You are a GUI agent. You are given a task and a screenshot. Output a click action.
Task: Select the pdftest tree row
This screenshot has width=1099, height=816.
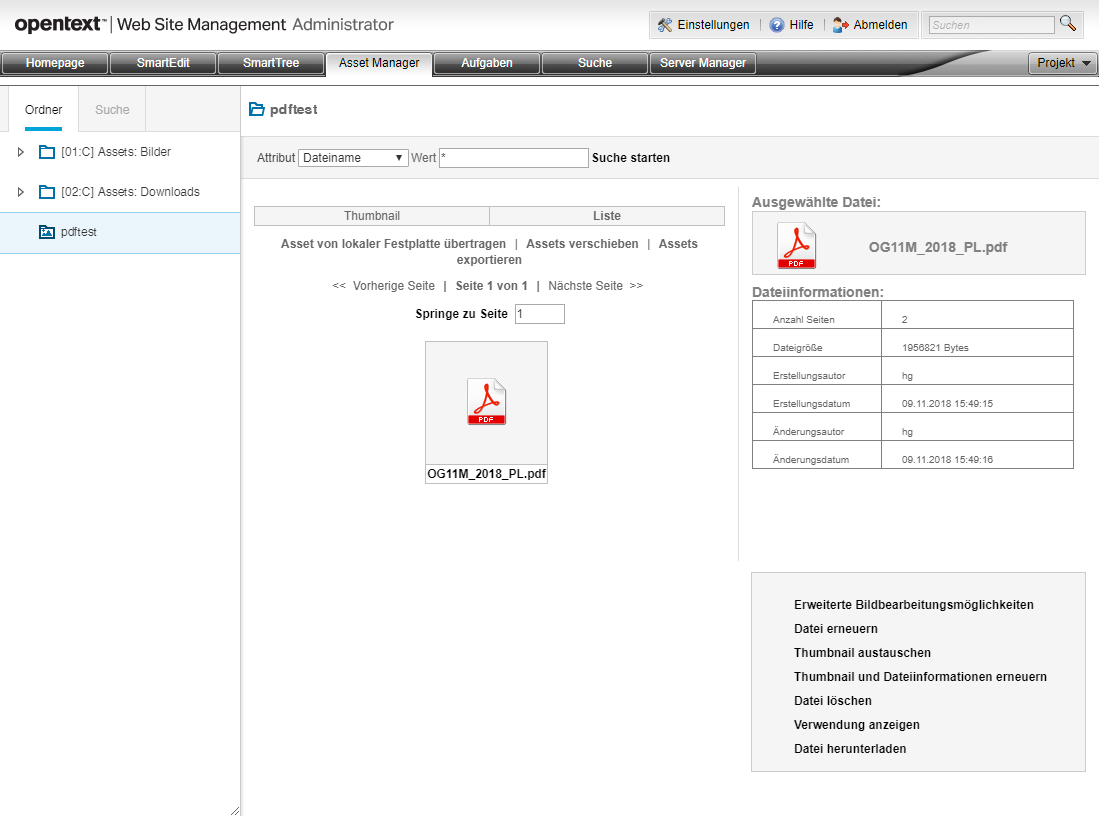120,232
